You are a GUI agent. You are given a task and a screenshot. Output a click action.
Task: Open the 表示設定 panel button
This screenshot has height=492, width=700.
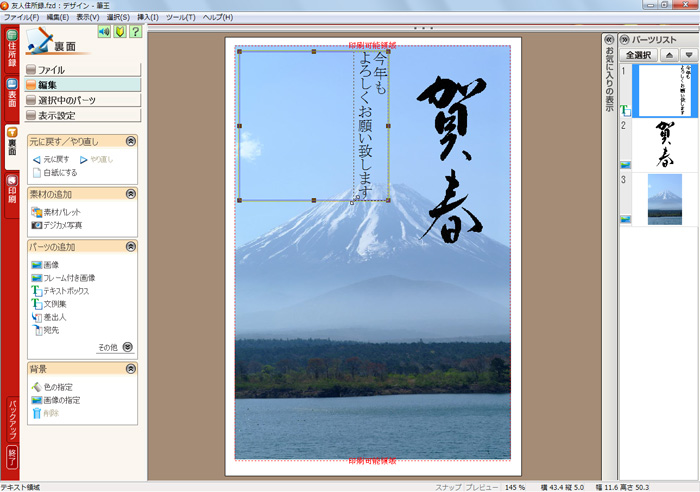pos(83,115)
